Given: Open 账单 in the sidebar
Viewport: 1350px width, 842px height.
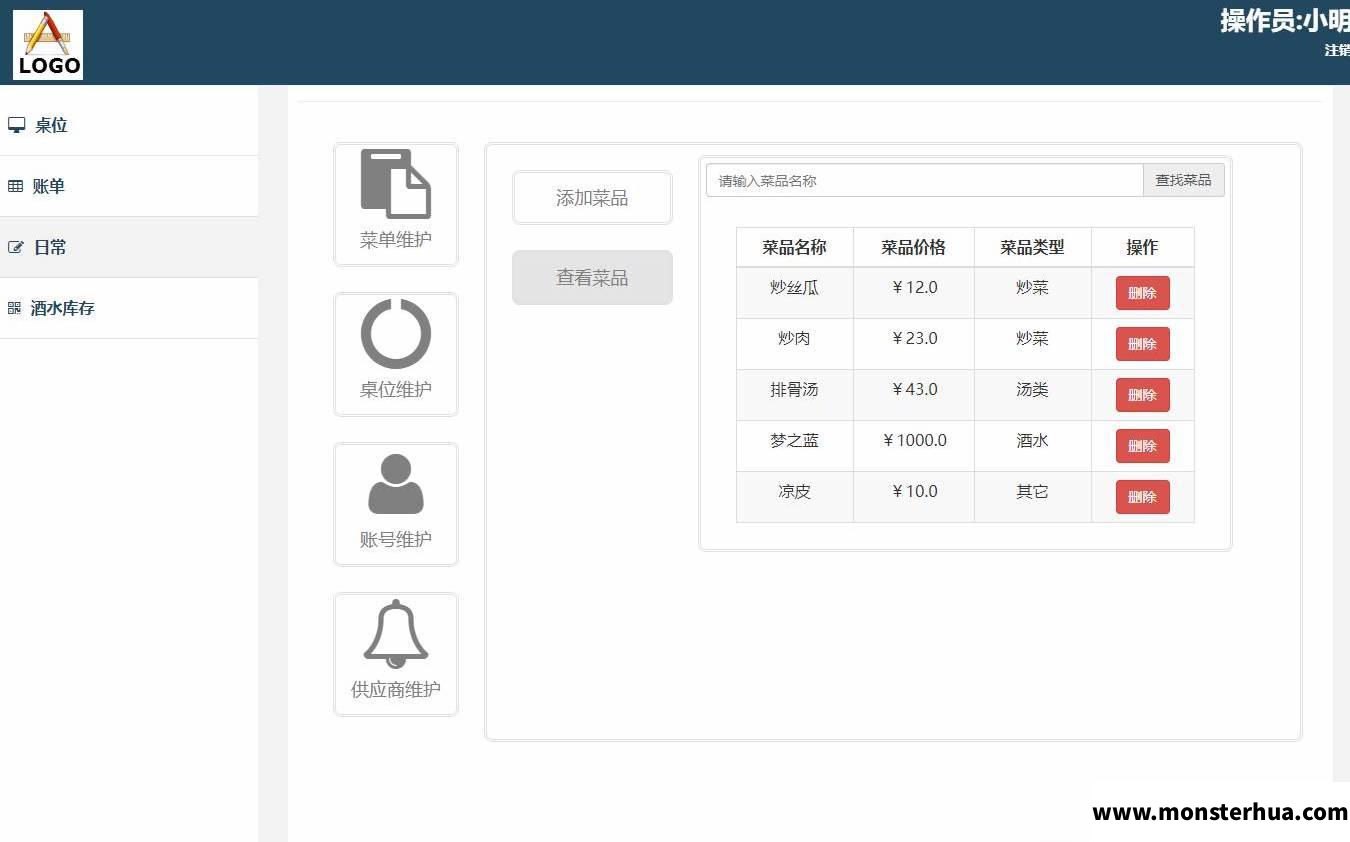Looking at the screenshot, I should coord(129,186).
